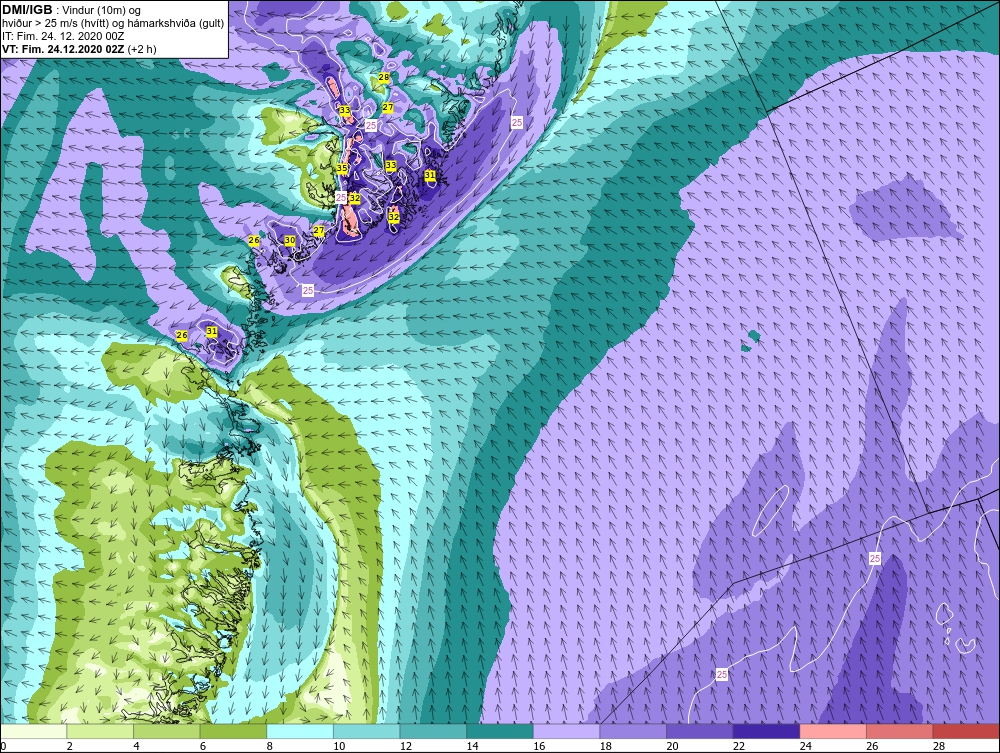Pick the violet swatch between 20 and 22
This screenshot has width=1000, height=753.
click(x=700, y=731)
